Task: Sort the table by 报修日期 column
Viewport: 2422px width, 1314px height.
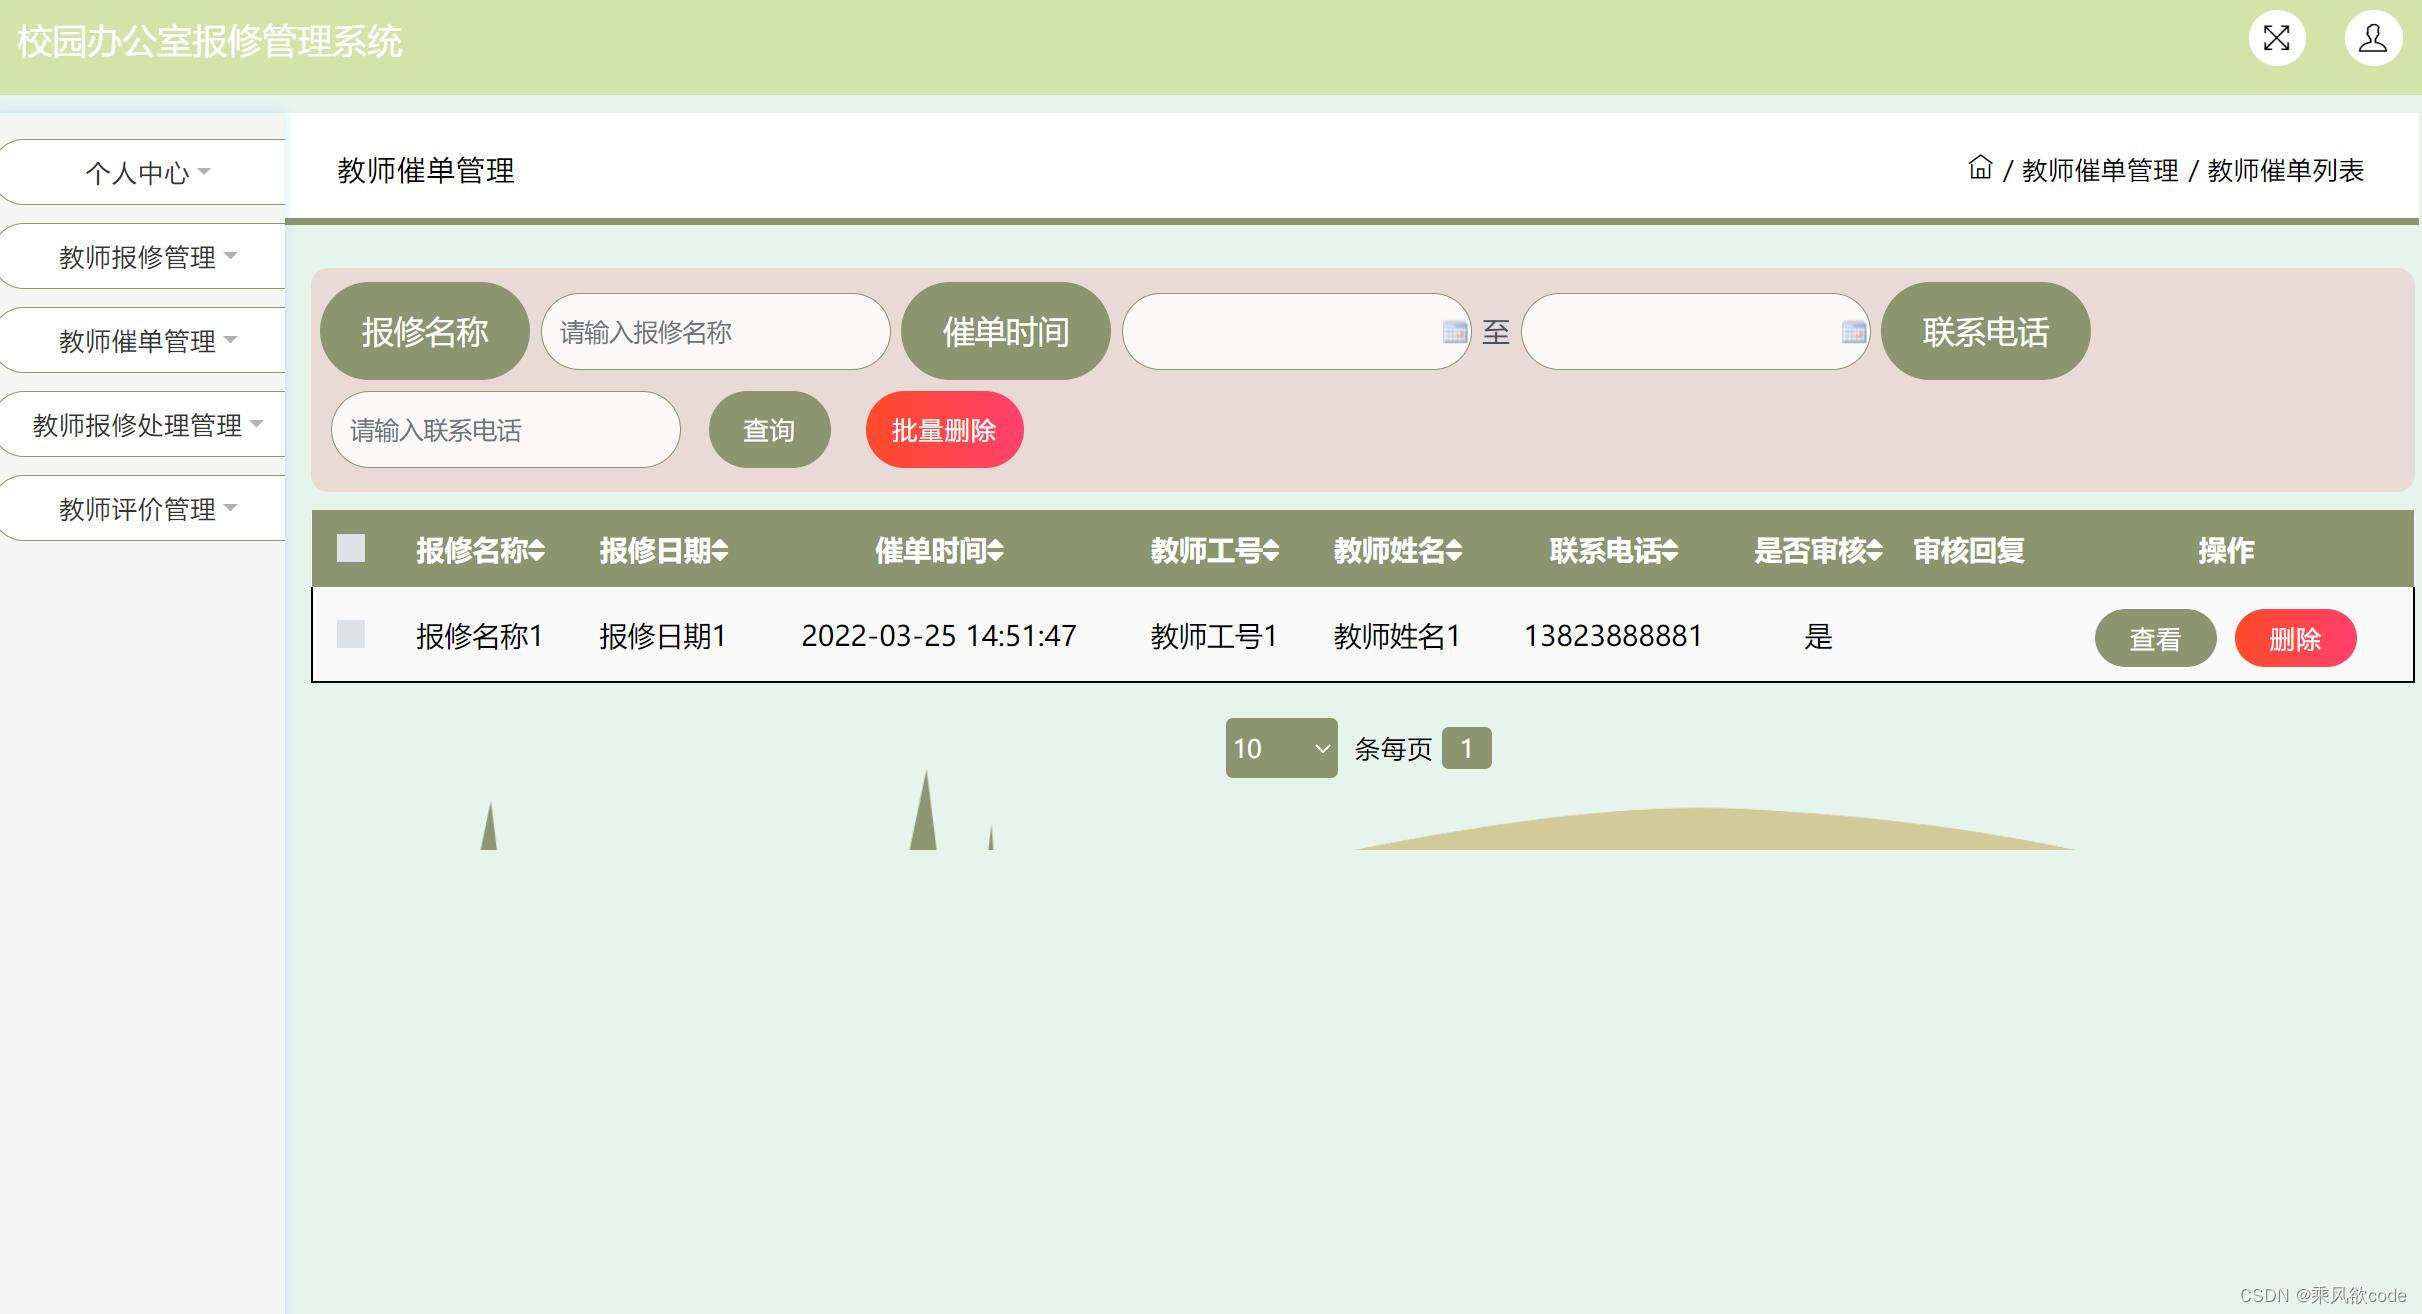Action: coord(663,551)
